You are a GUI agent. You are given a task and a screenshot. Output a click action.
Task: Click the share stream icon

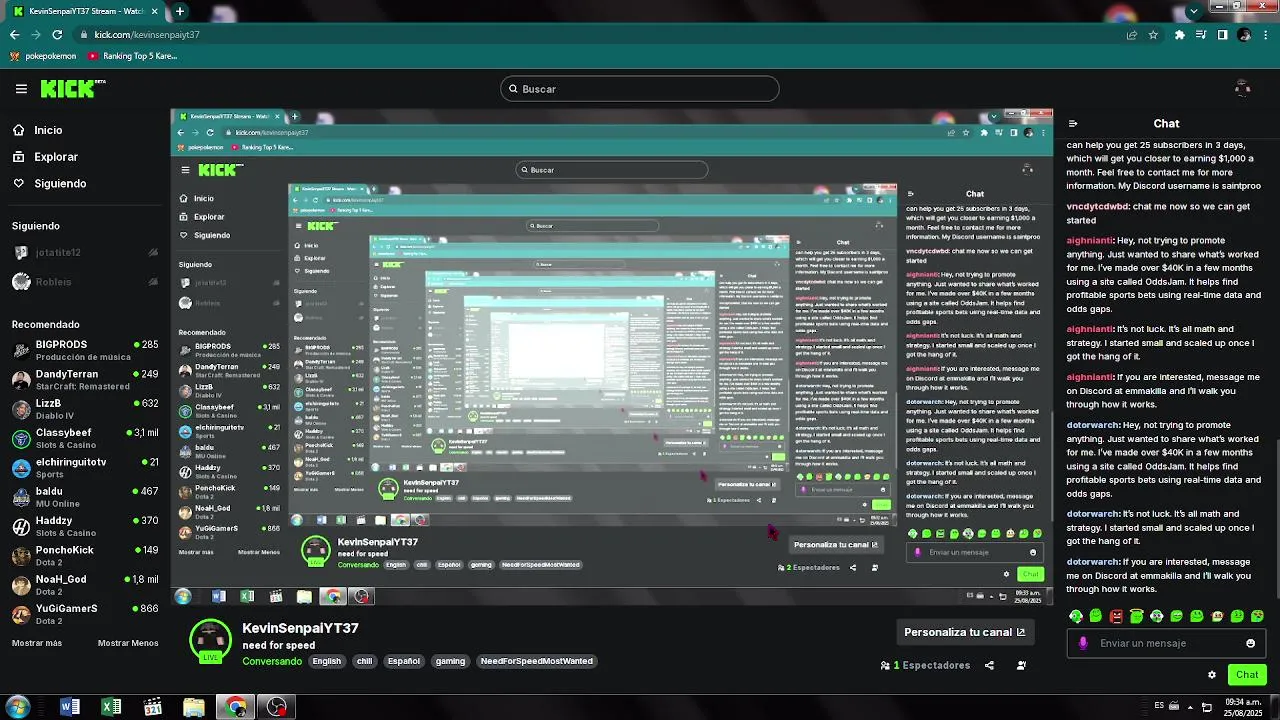tap(989, 665)
